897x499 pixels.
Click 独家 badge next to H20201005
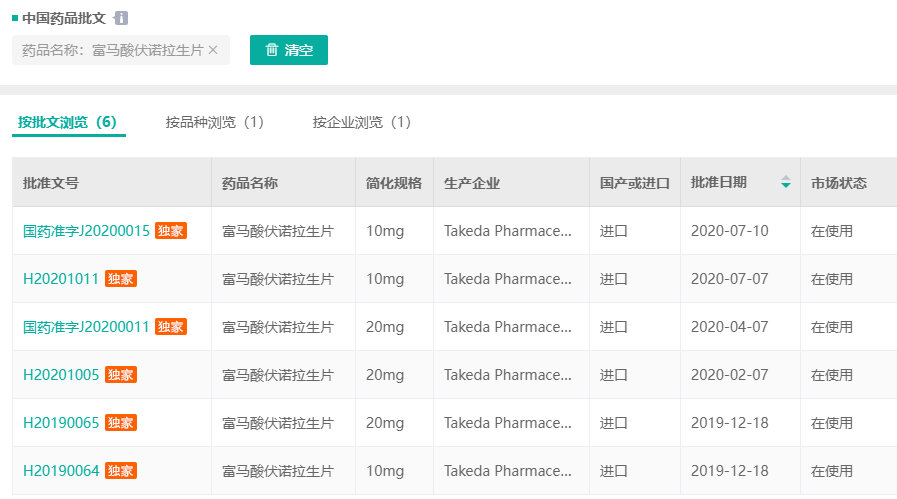click(x=121, y=375)
